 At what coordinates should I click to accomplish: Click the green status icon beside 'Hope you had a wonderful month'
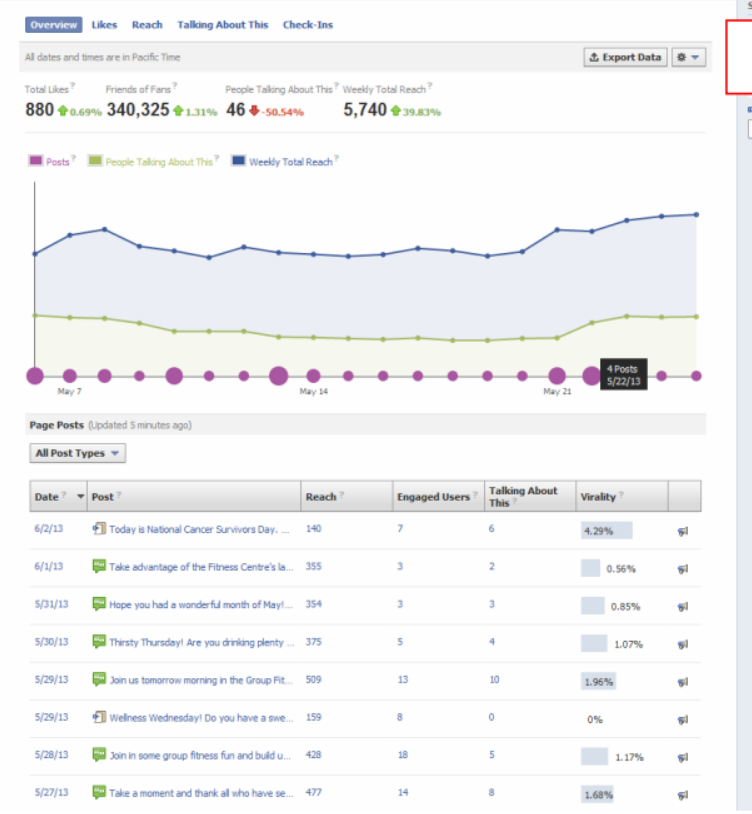click(x=99, y=604)
